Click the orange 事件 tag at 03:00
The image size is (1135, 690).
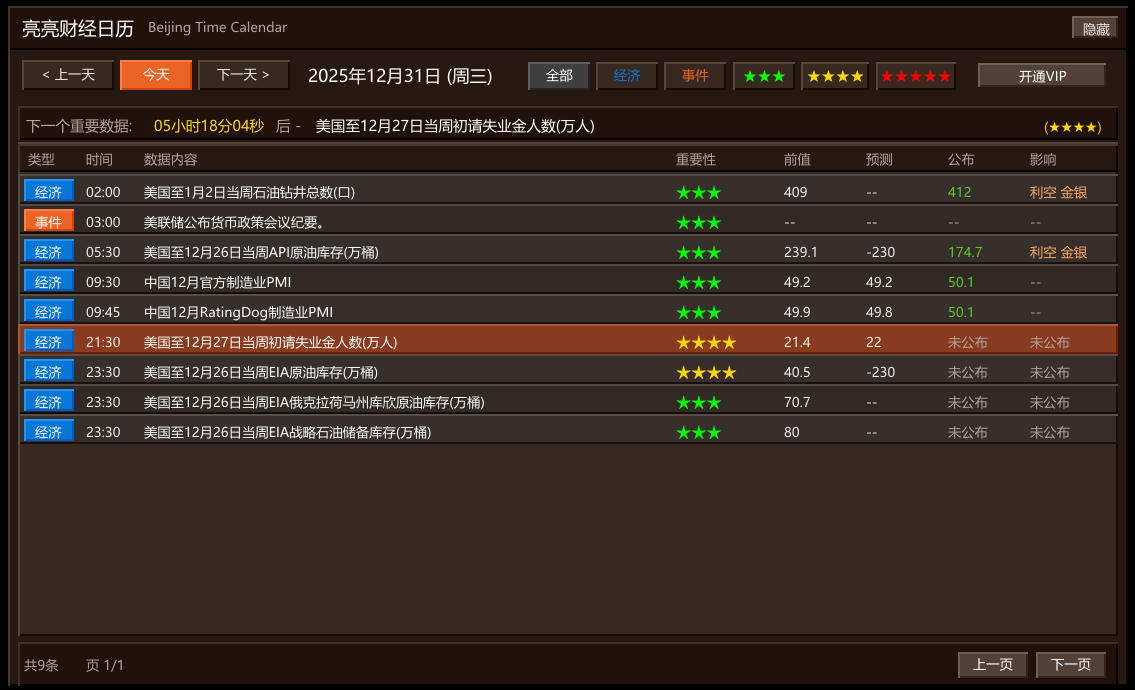pyautogui.click(x=48, y=222)
